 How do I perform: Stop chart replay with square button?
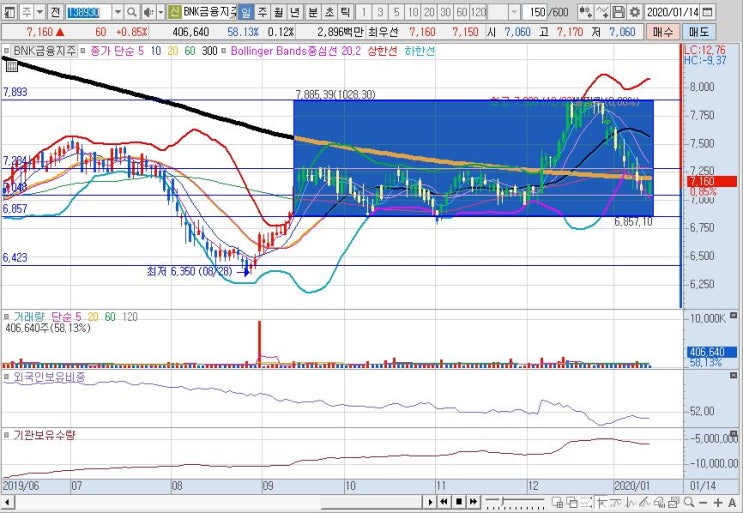click(459, 502)
